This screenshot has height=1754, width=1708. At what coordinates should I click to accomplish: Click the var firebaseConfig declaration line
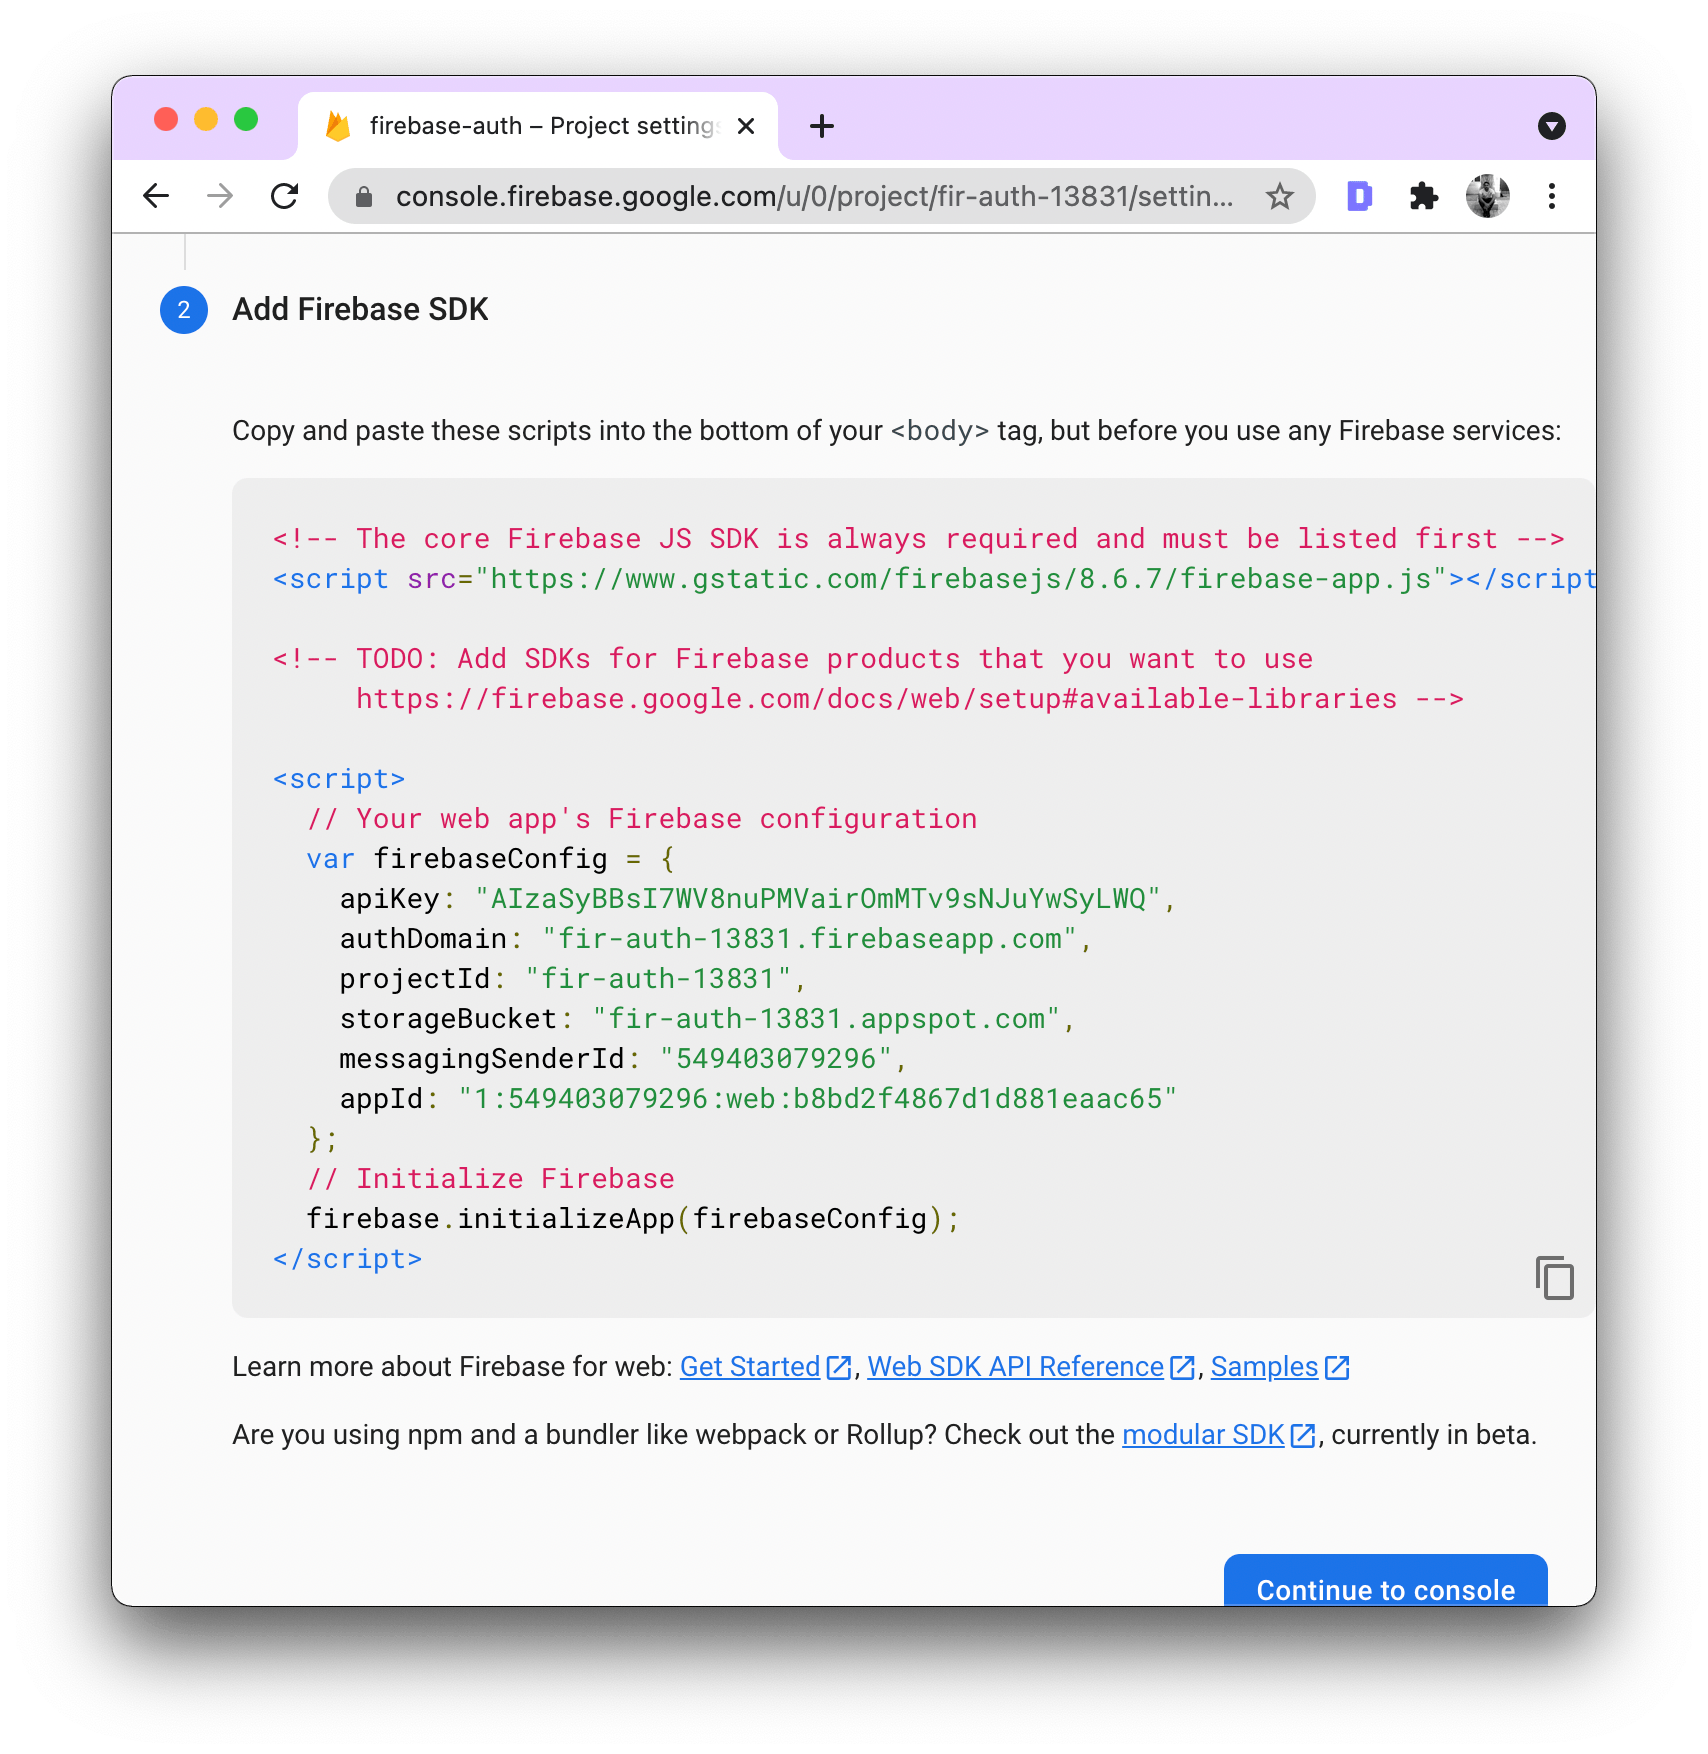(x=491, y=859)
